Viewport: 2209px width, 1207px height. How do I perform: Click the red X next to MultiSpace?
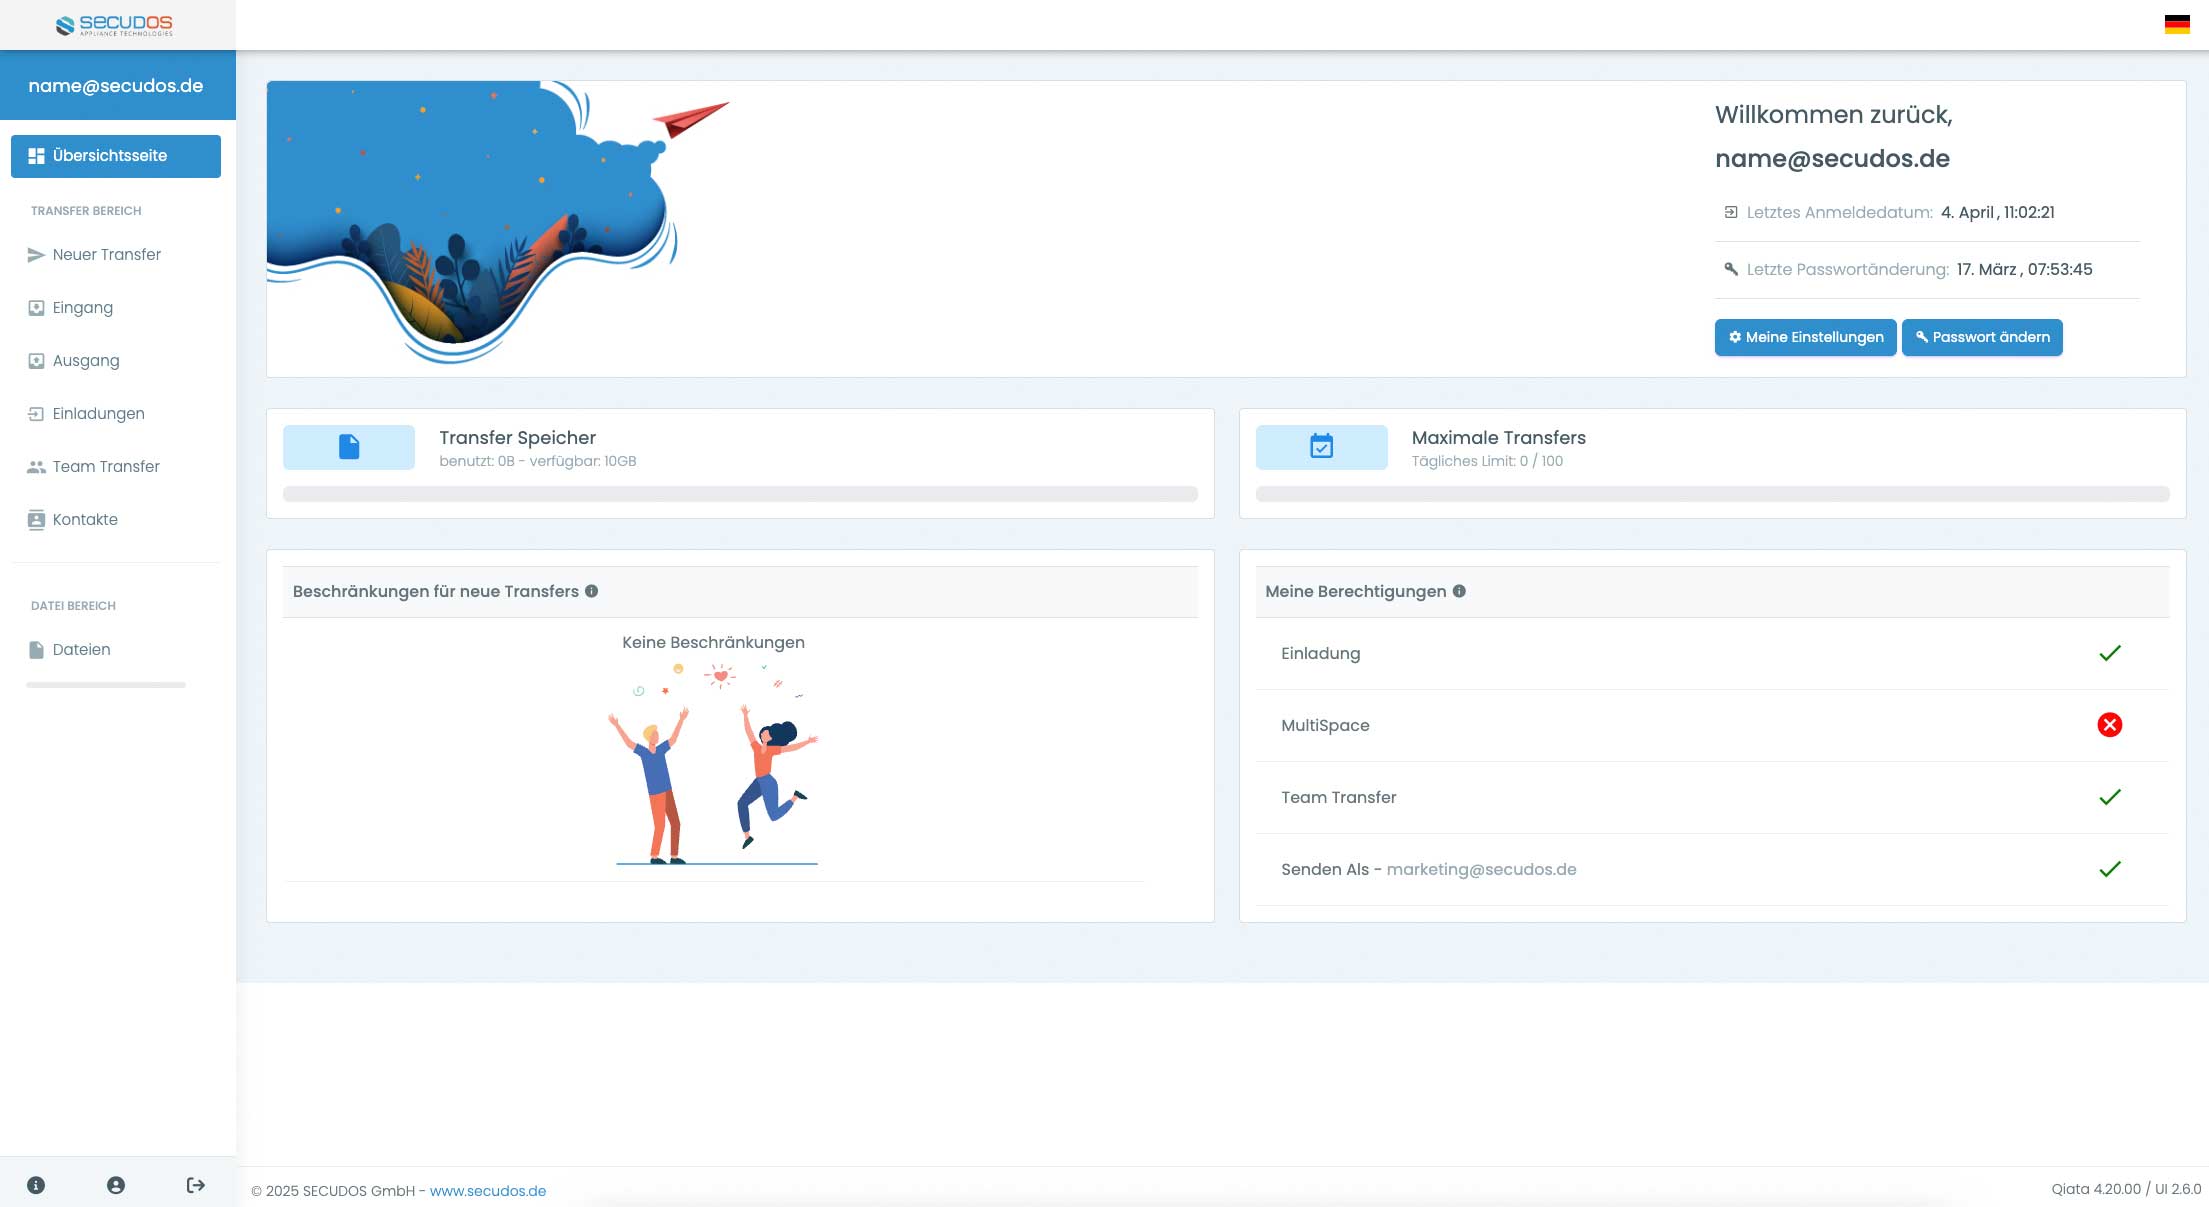click(2109, 725)
